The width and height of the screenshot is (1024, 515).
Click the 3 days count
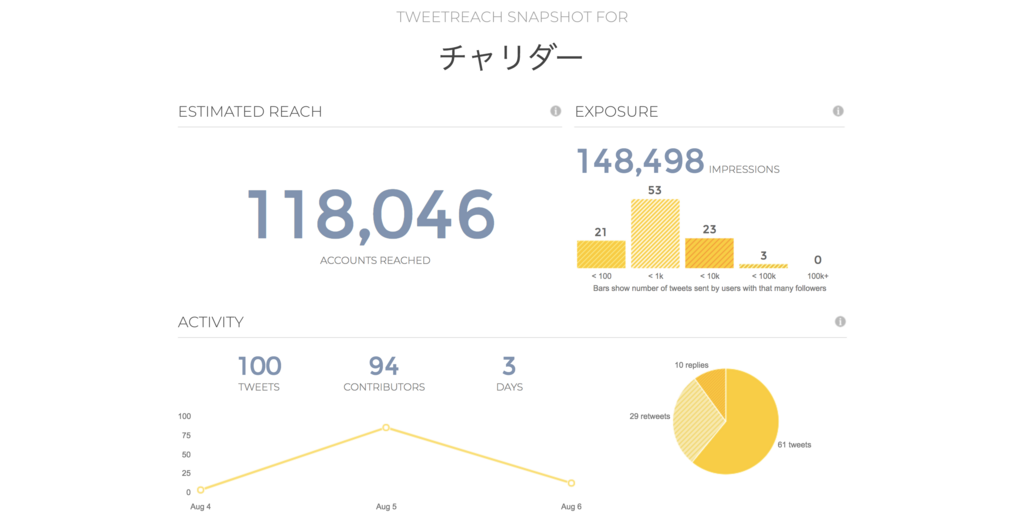coord(509,366)
